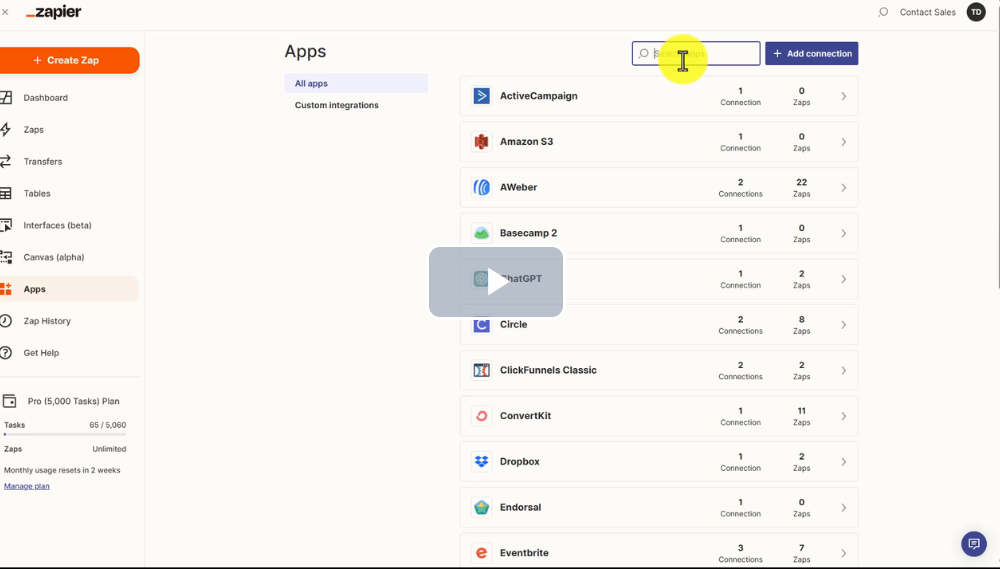Open Get Help label in sidebar
Image resolution: width=1000 pixels, height=570 pixels.
coord(41,353)
